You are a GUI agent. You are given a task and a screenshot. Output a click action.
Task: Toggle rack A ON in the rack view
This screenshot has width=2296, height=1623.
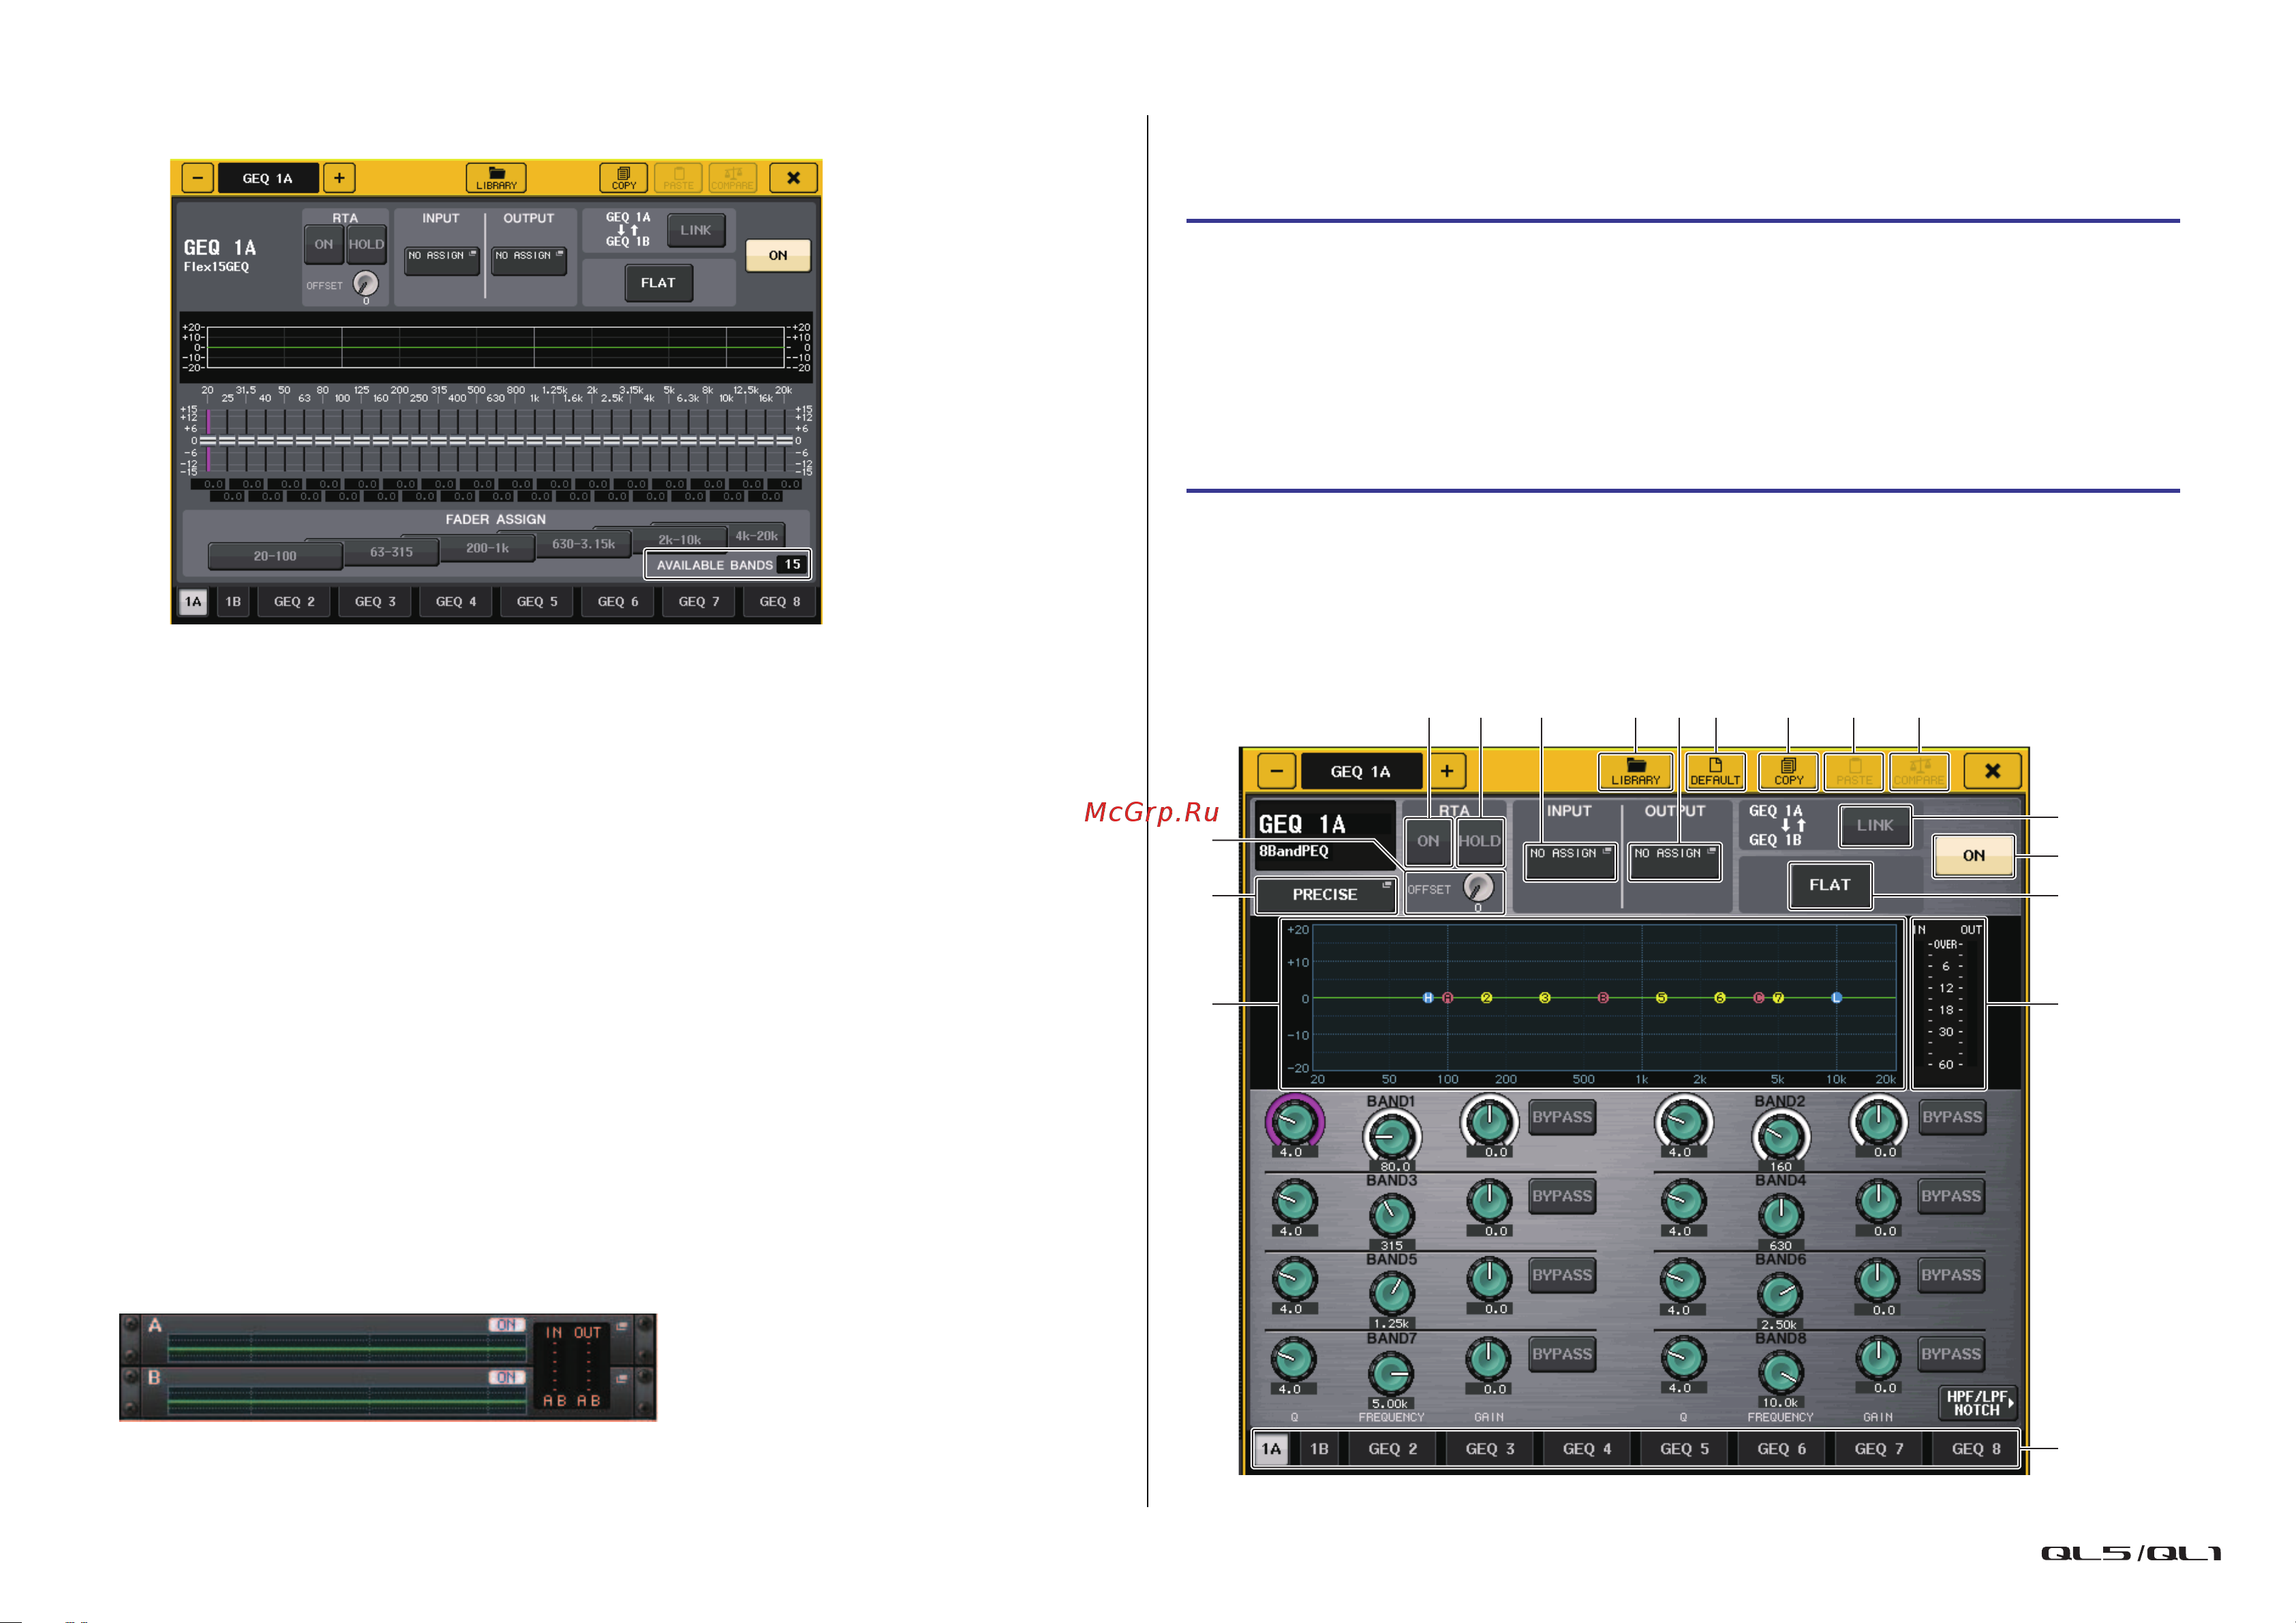[506, 1325]
